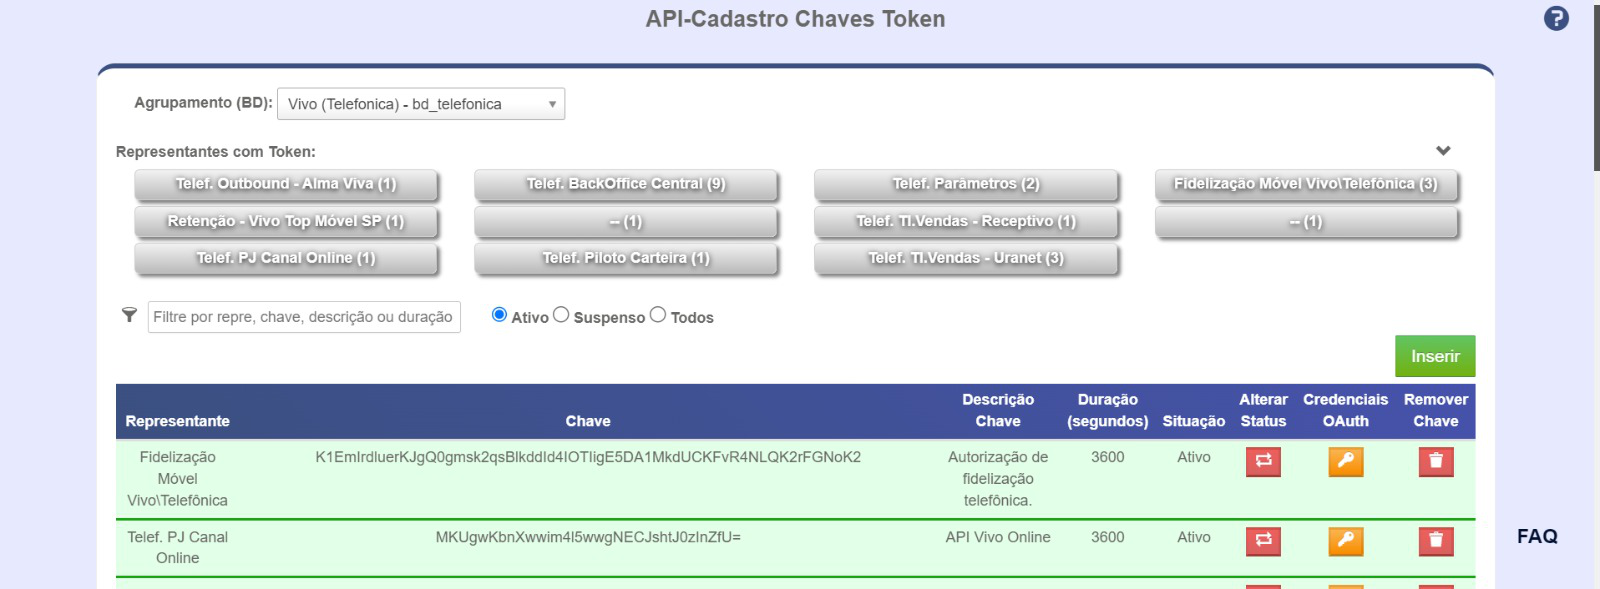The height and width of the screenshot is (589, 1600).
Task: Open OAuth credentials for API Vivo Online
Action: [1345, 541]
